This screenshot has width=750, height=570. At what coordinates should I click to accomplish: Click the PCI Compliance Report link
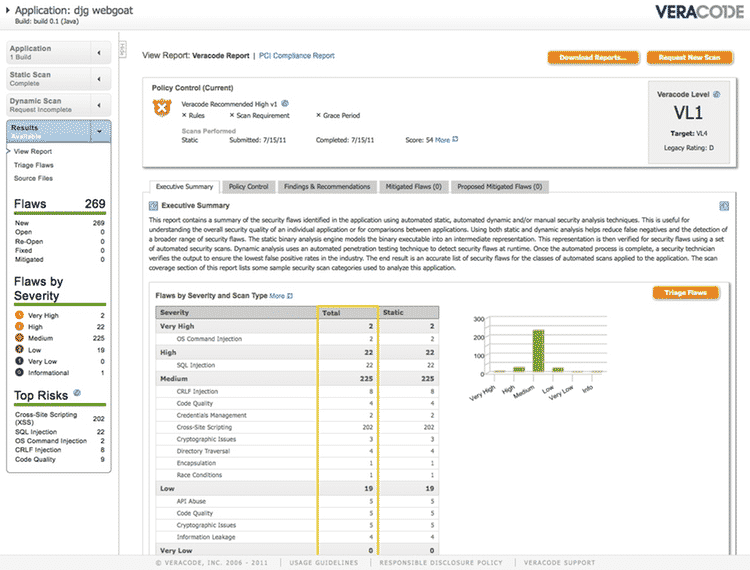click(297, 55)
